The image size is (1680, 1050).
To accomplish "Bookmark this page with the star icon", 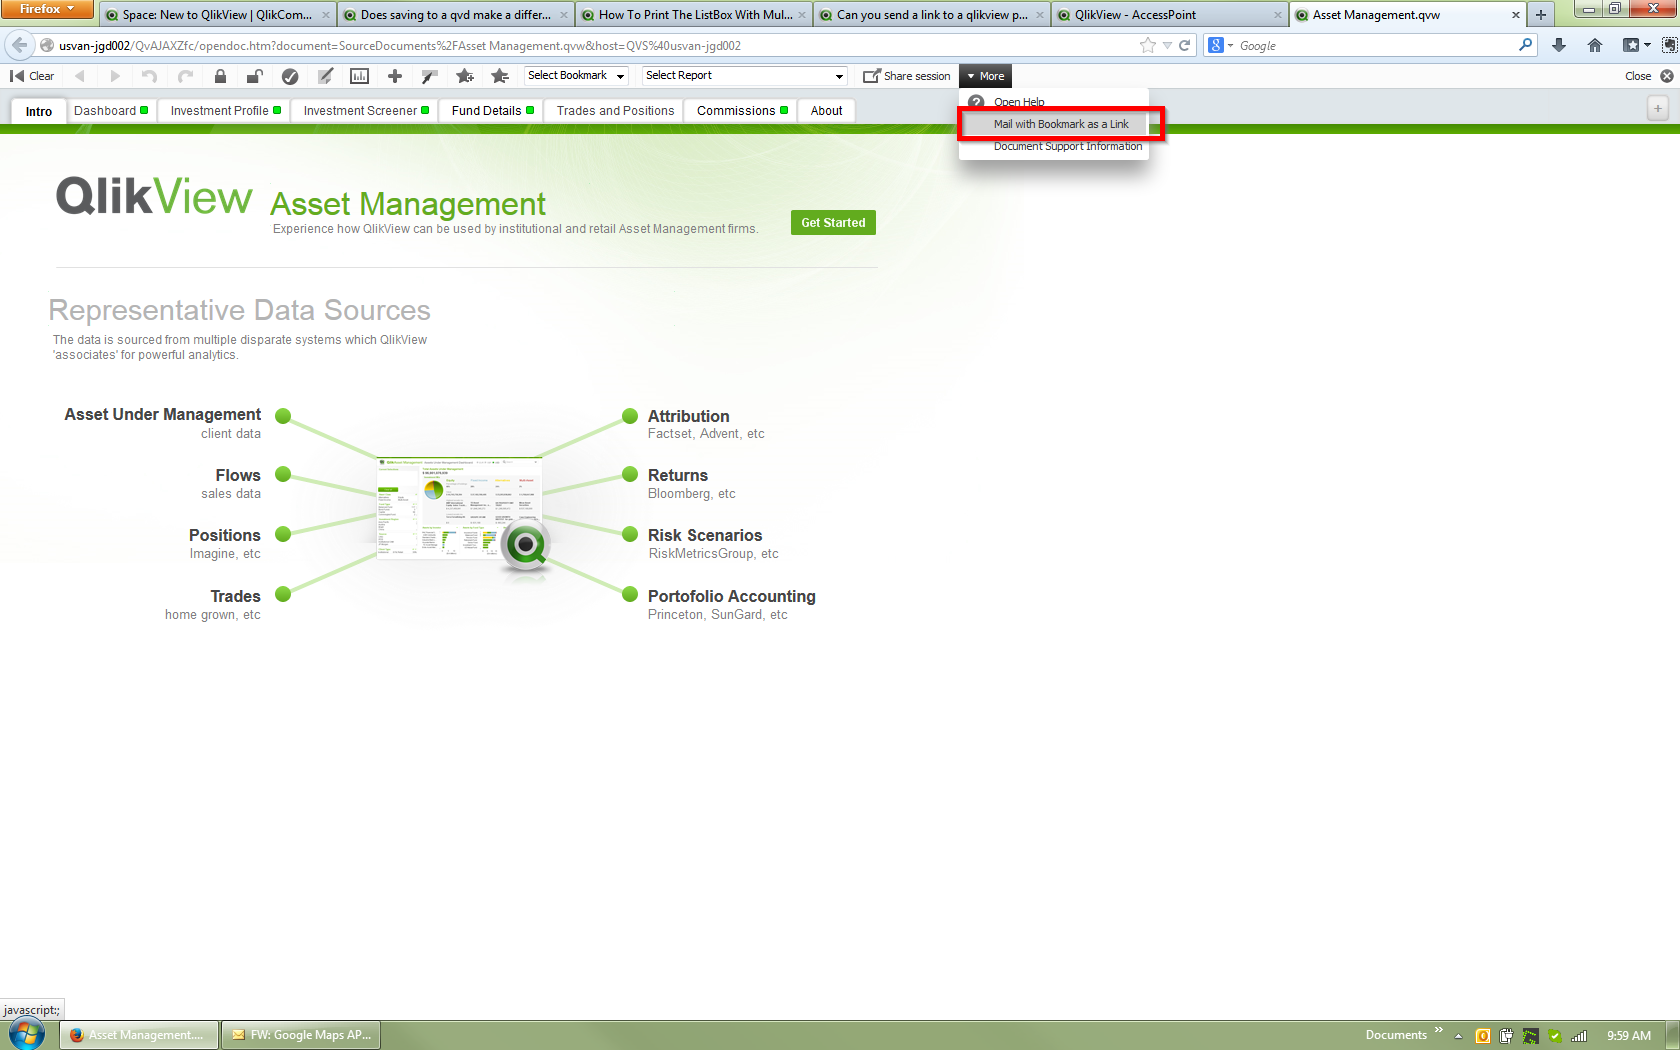I will tap(1148, 45).
